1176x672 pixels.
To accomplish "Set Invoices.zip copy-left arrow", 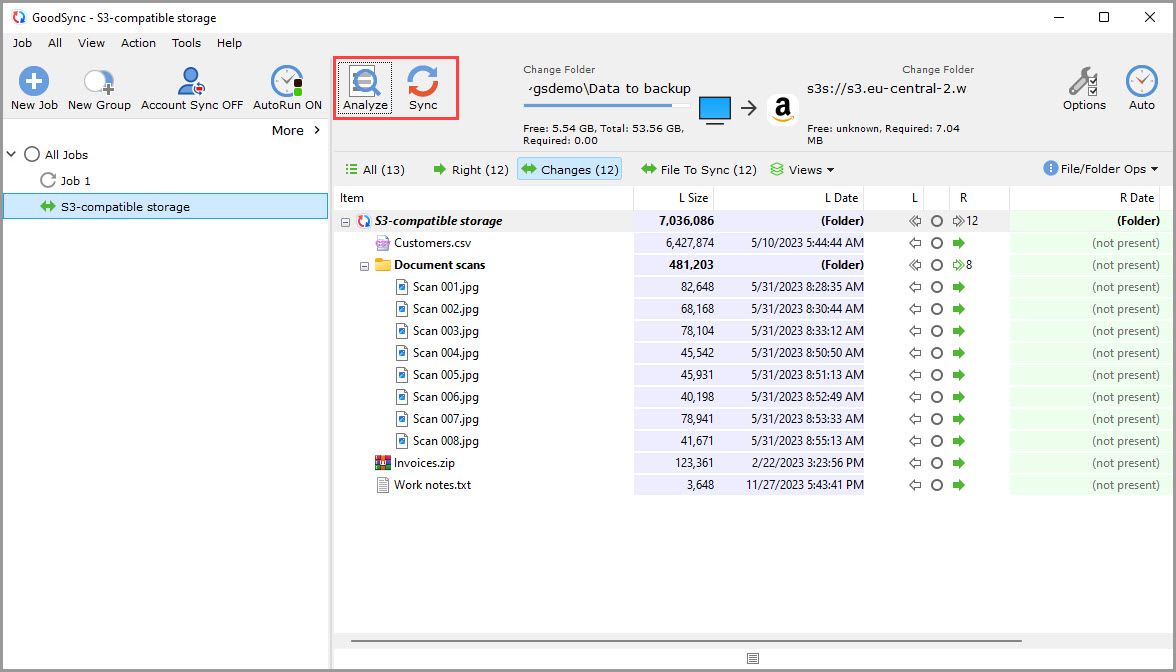I will click(915, 463).
